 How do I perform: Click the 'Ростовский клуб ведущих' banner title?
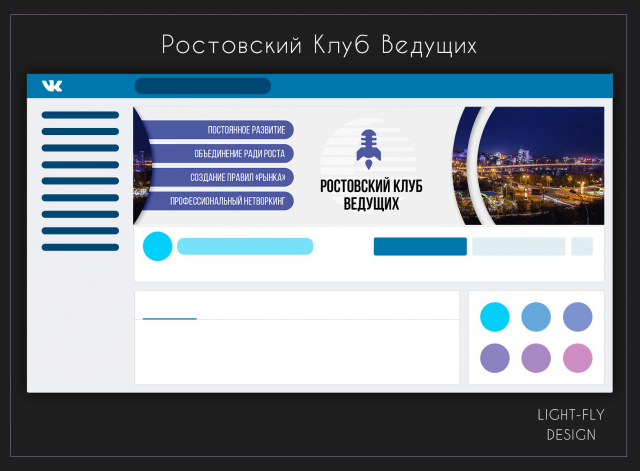[x=371, y=195]
